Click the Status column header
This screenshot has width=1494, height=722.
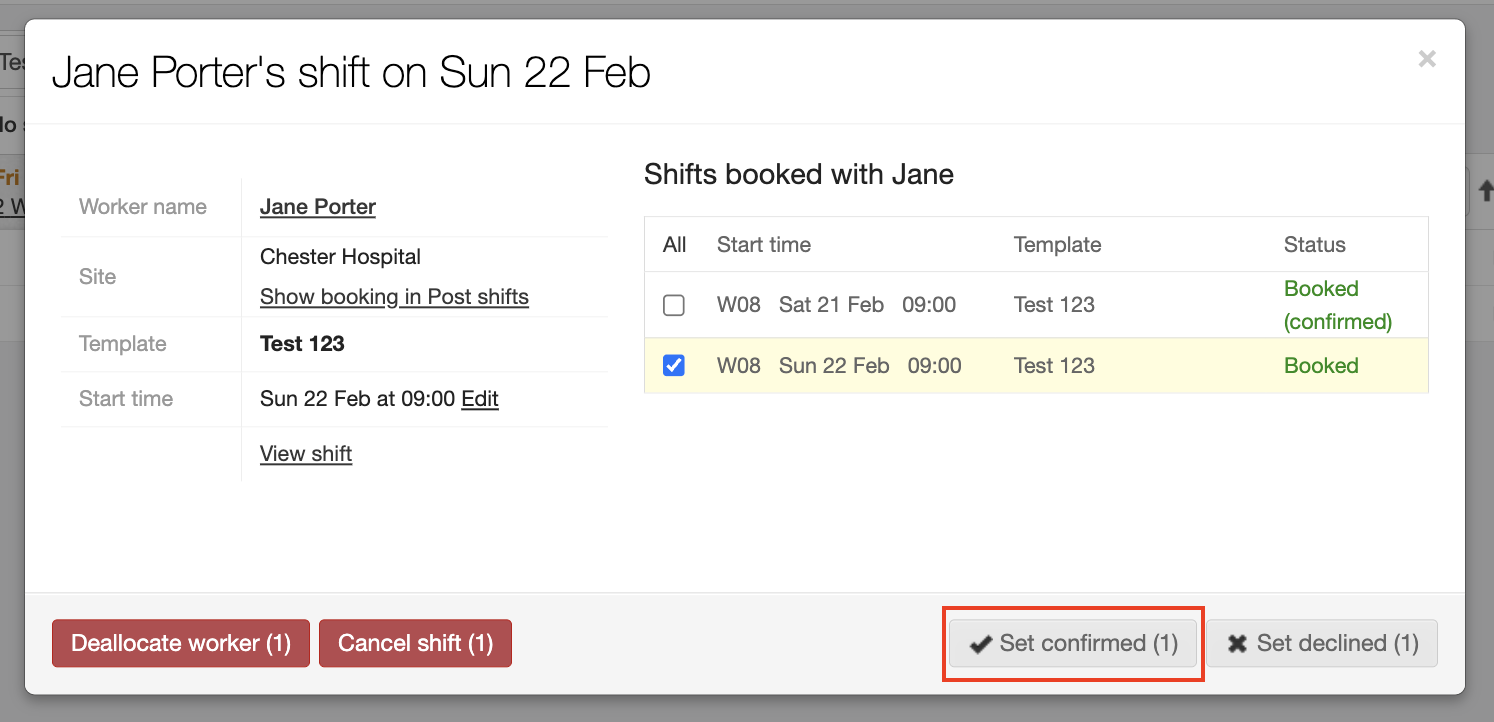[x=1314, y=244]
